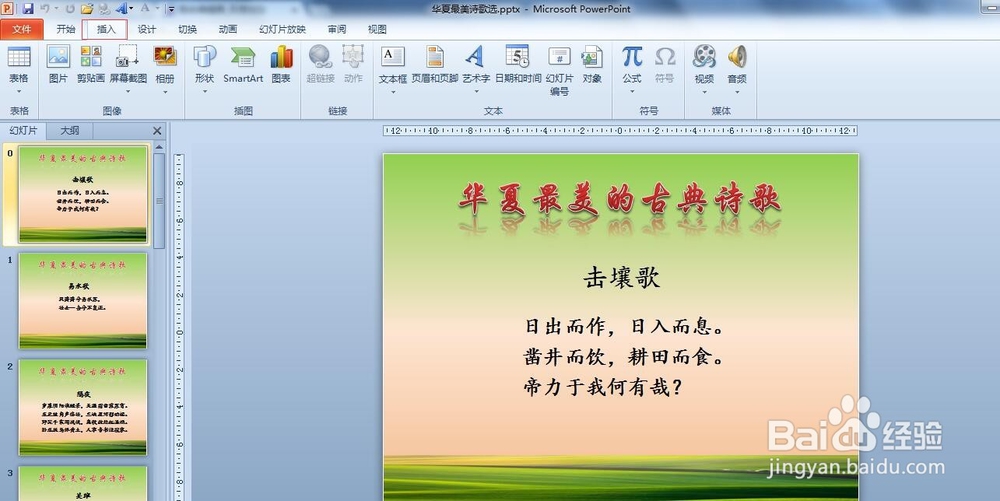Open 页眉和页脚 header and footer
This screenshot has height=501, width=1000.
coord(435,64)
